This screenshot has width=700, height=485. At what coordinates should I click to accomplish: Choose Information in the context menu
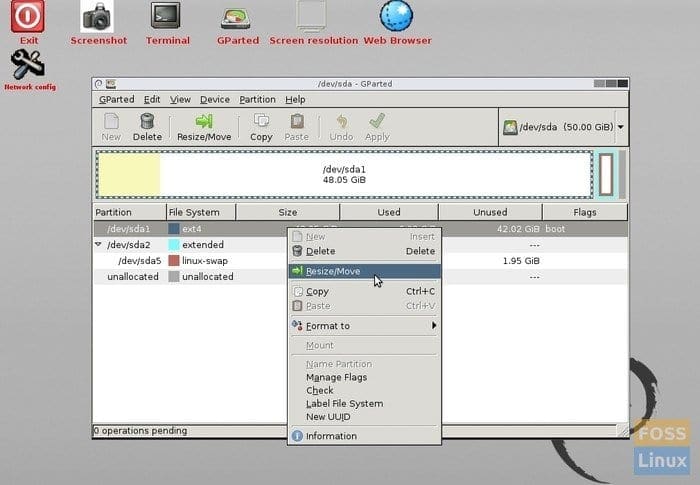pyautogui.click(x=364, y=436)
